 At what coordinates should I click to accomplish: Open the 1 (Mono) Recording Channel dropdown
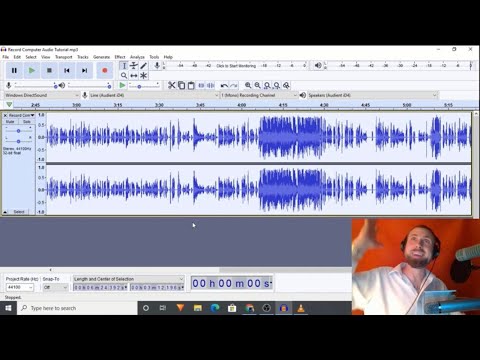[259, 95]
